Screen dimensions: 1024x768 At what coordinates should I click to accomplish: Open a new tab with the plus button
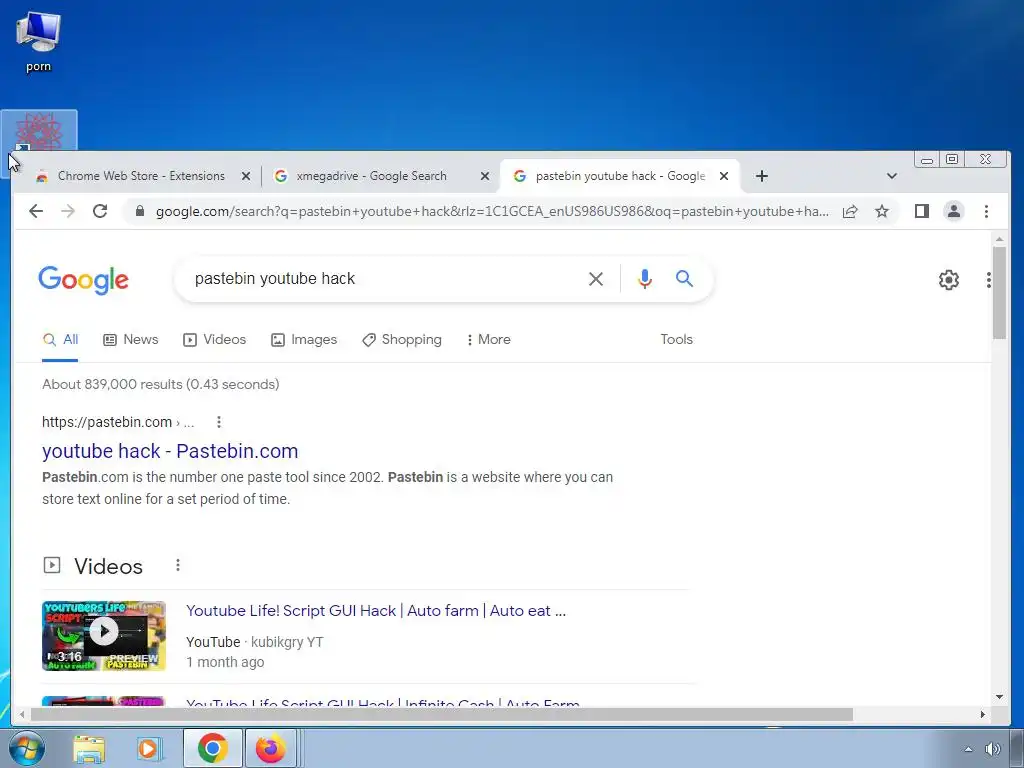pyautogui.click(x=761, y=176)
